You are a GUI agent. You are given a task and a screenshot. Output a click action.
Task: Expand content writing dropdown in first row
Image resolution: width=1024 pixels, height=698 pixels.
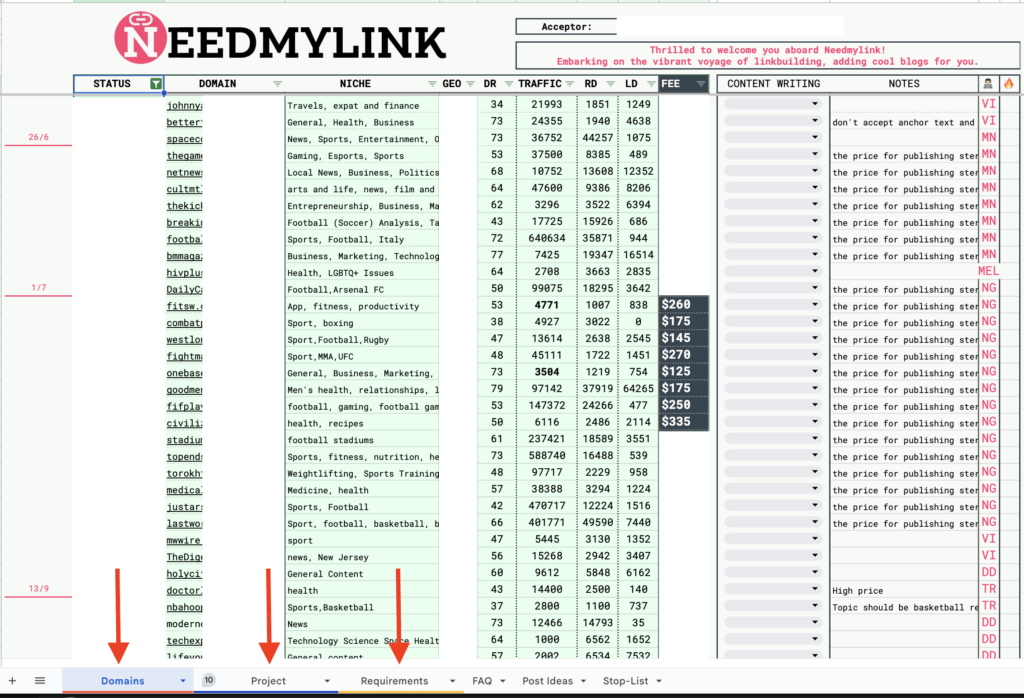pyautogui.click(x=814, y=105)
